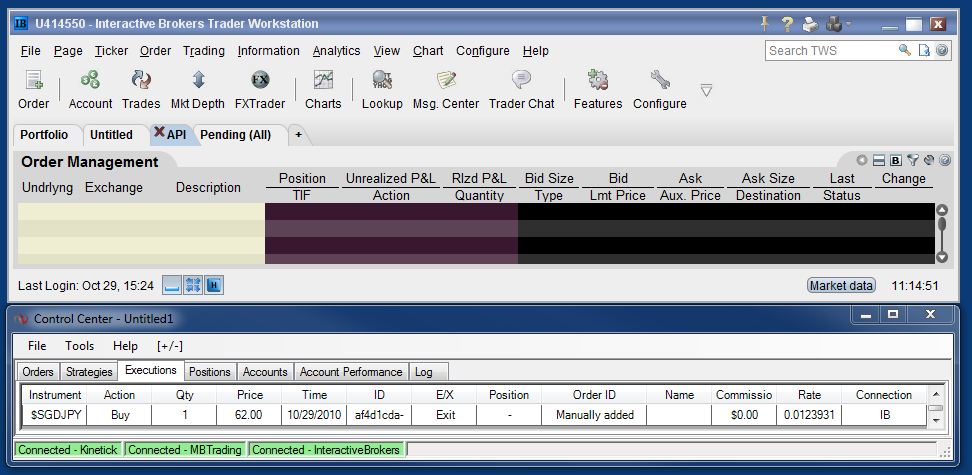This screenshot has width=972, height=475.
Task: Click the B icon in Order Management header
Action: coord(895,161)
